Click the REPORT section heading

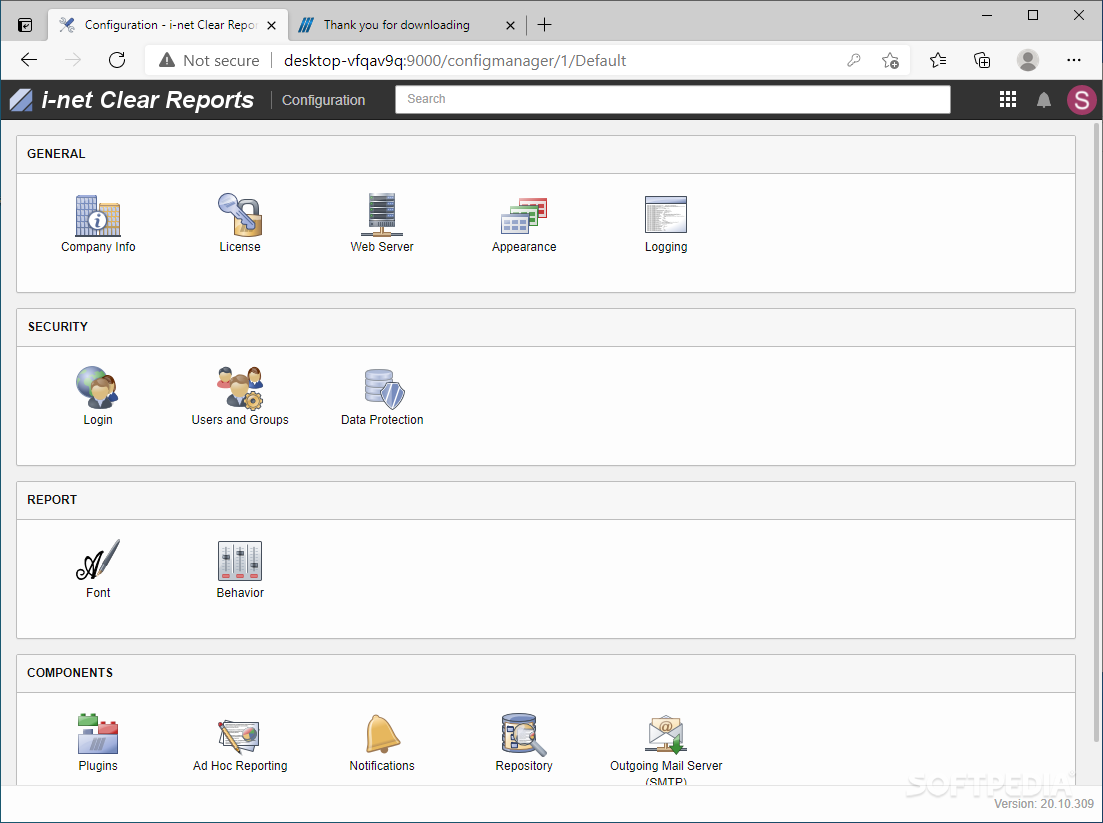(x=52, y=499)
